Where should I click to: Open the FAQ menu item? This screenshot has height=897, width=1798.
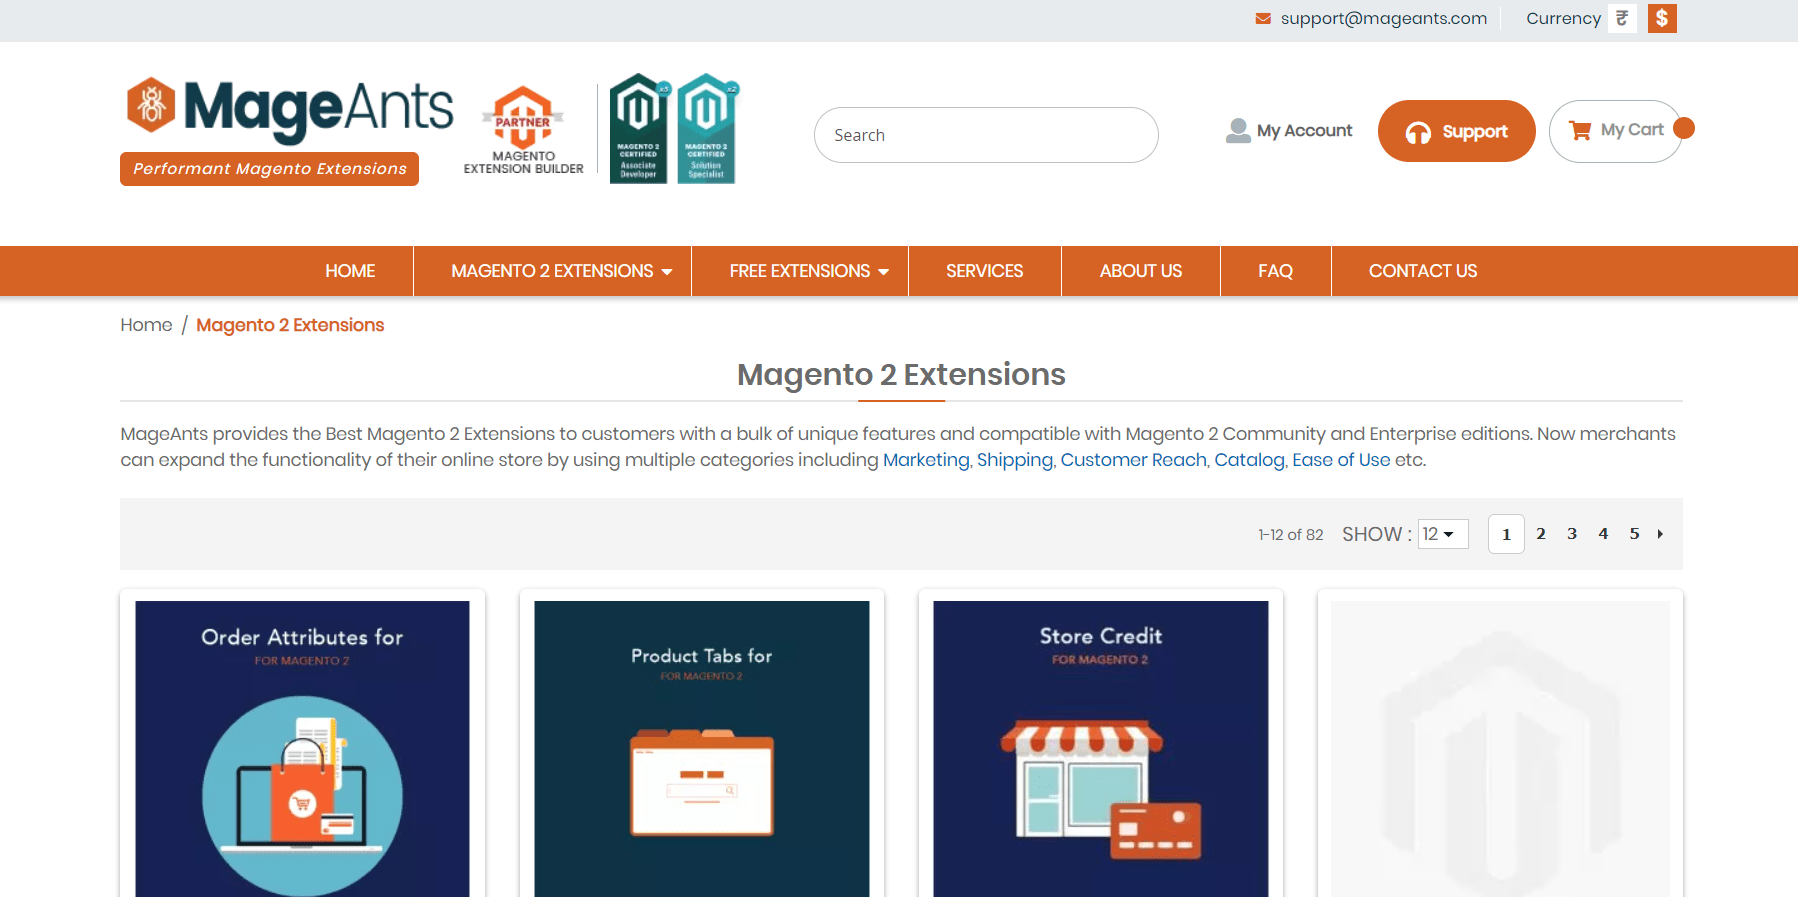click(1276, 271)
